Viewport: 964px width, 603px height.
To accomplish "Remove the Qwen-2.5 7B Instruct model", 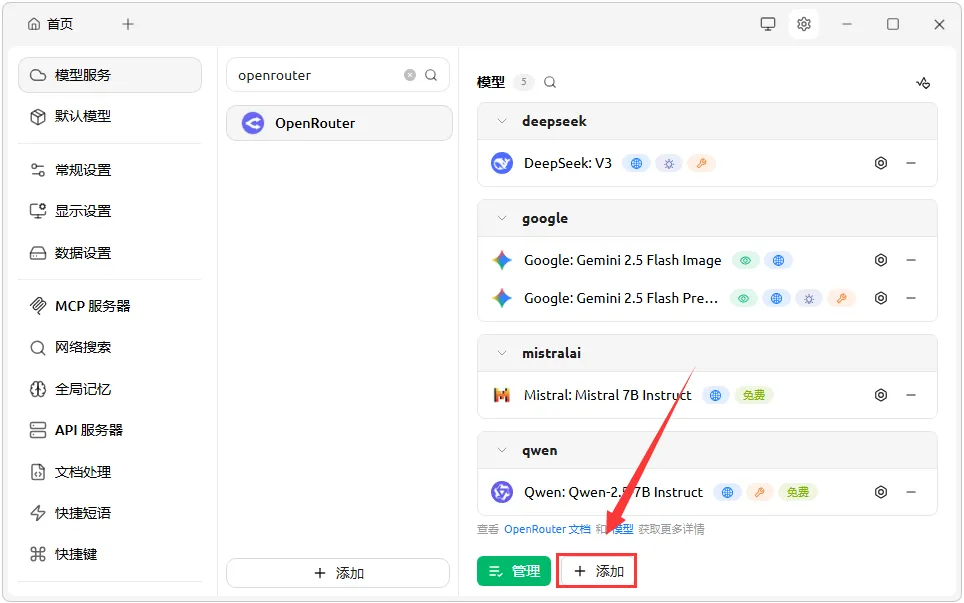I will (x=911, y=492).
